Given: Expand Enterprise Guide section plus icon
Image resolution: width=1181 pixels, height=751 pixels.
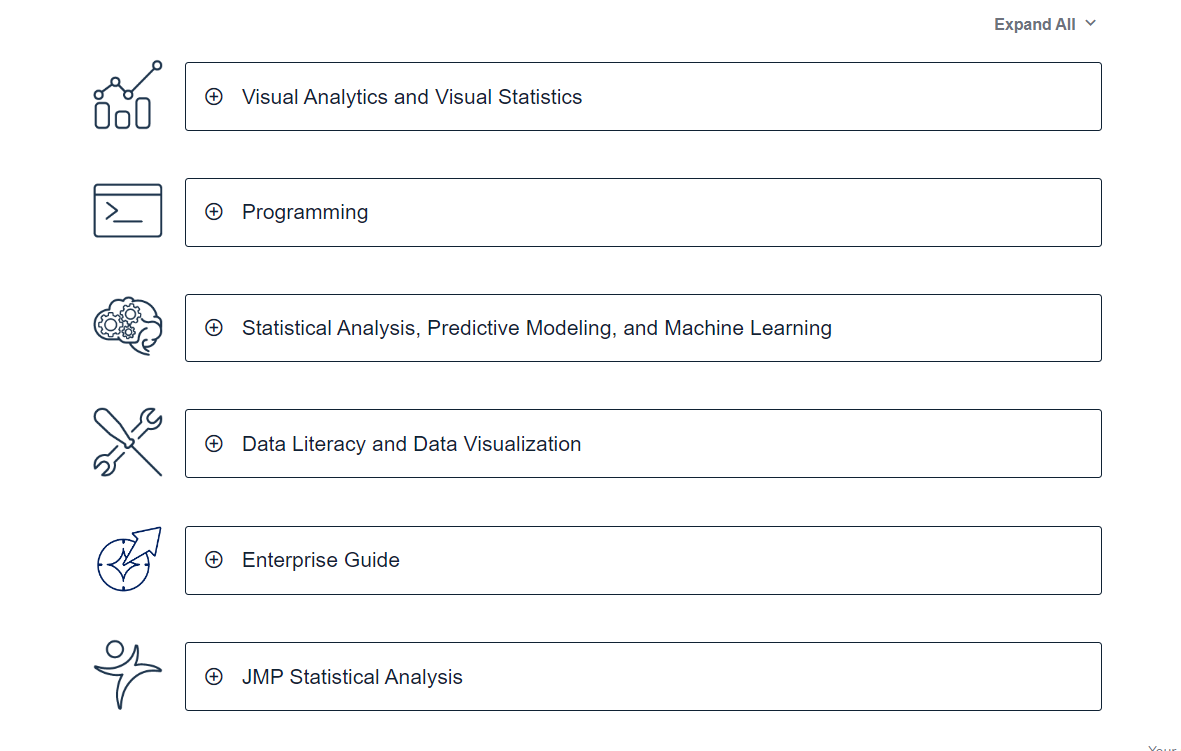Looking at the screenshot, I should pyautogui.click(x=214, y=560).
